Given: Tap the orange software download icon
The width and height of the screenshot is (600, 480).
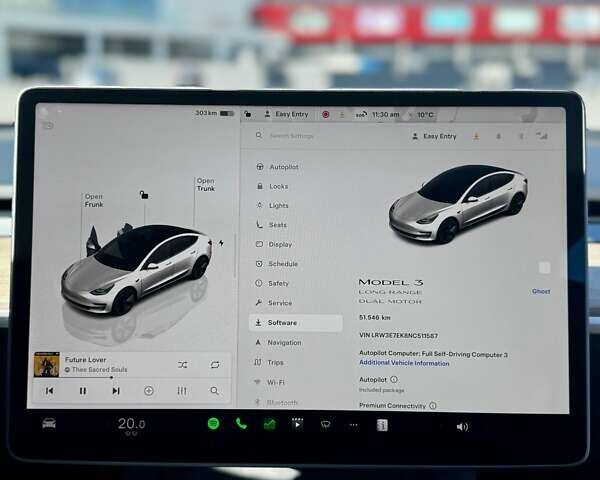Looking at the screenshot, I should 476,136.
